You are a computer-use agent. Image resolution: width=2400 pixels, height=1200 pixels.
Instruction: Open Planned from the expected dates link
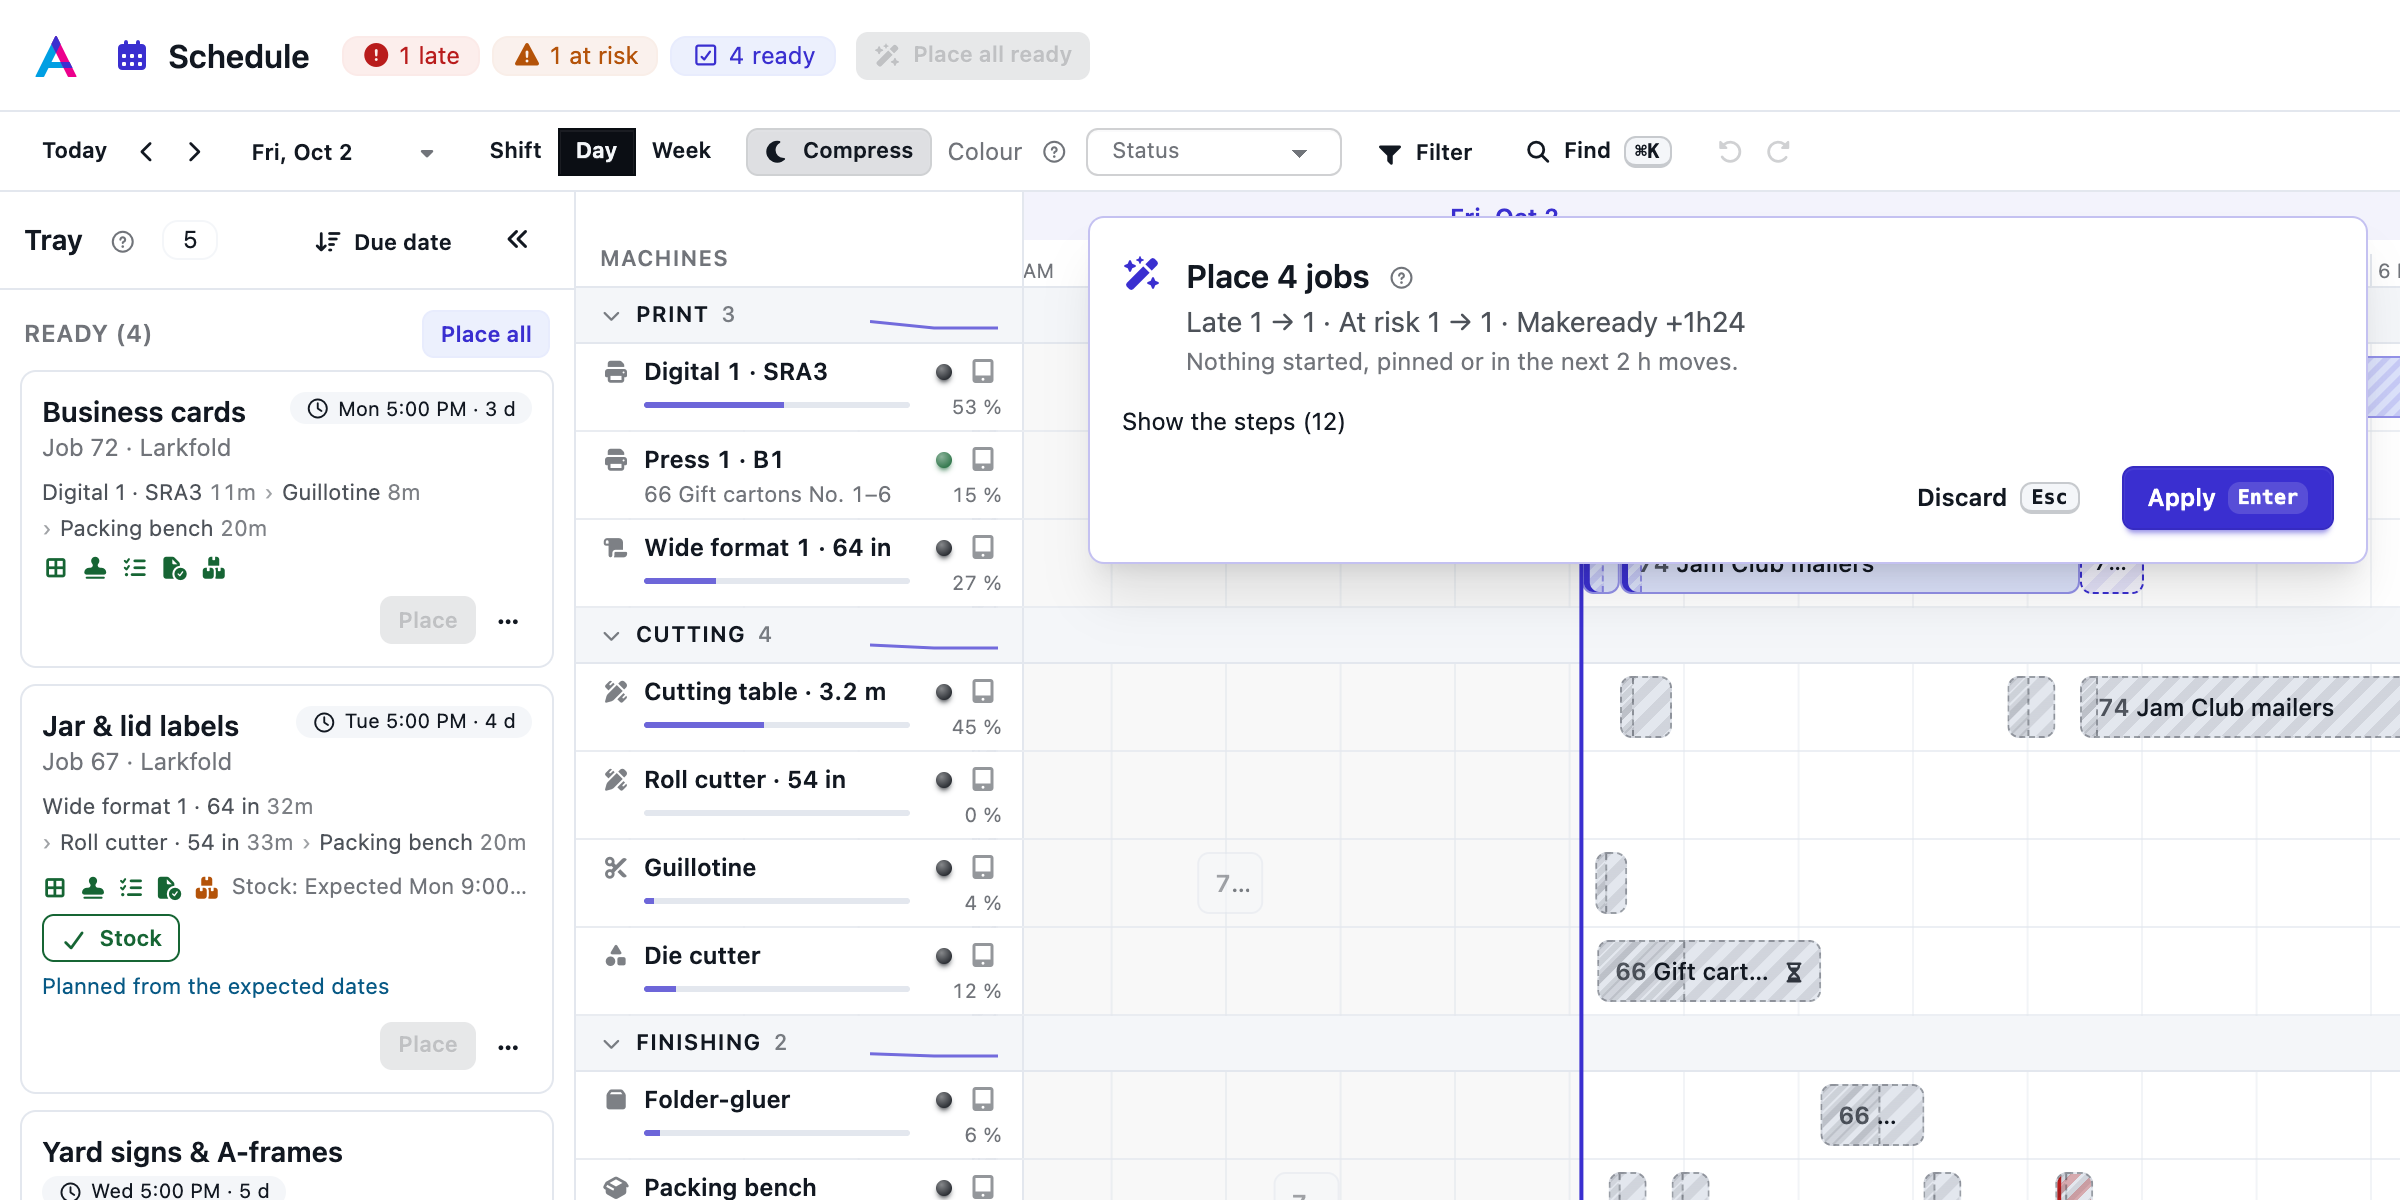(x=215, y=987)
